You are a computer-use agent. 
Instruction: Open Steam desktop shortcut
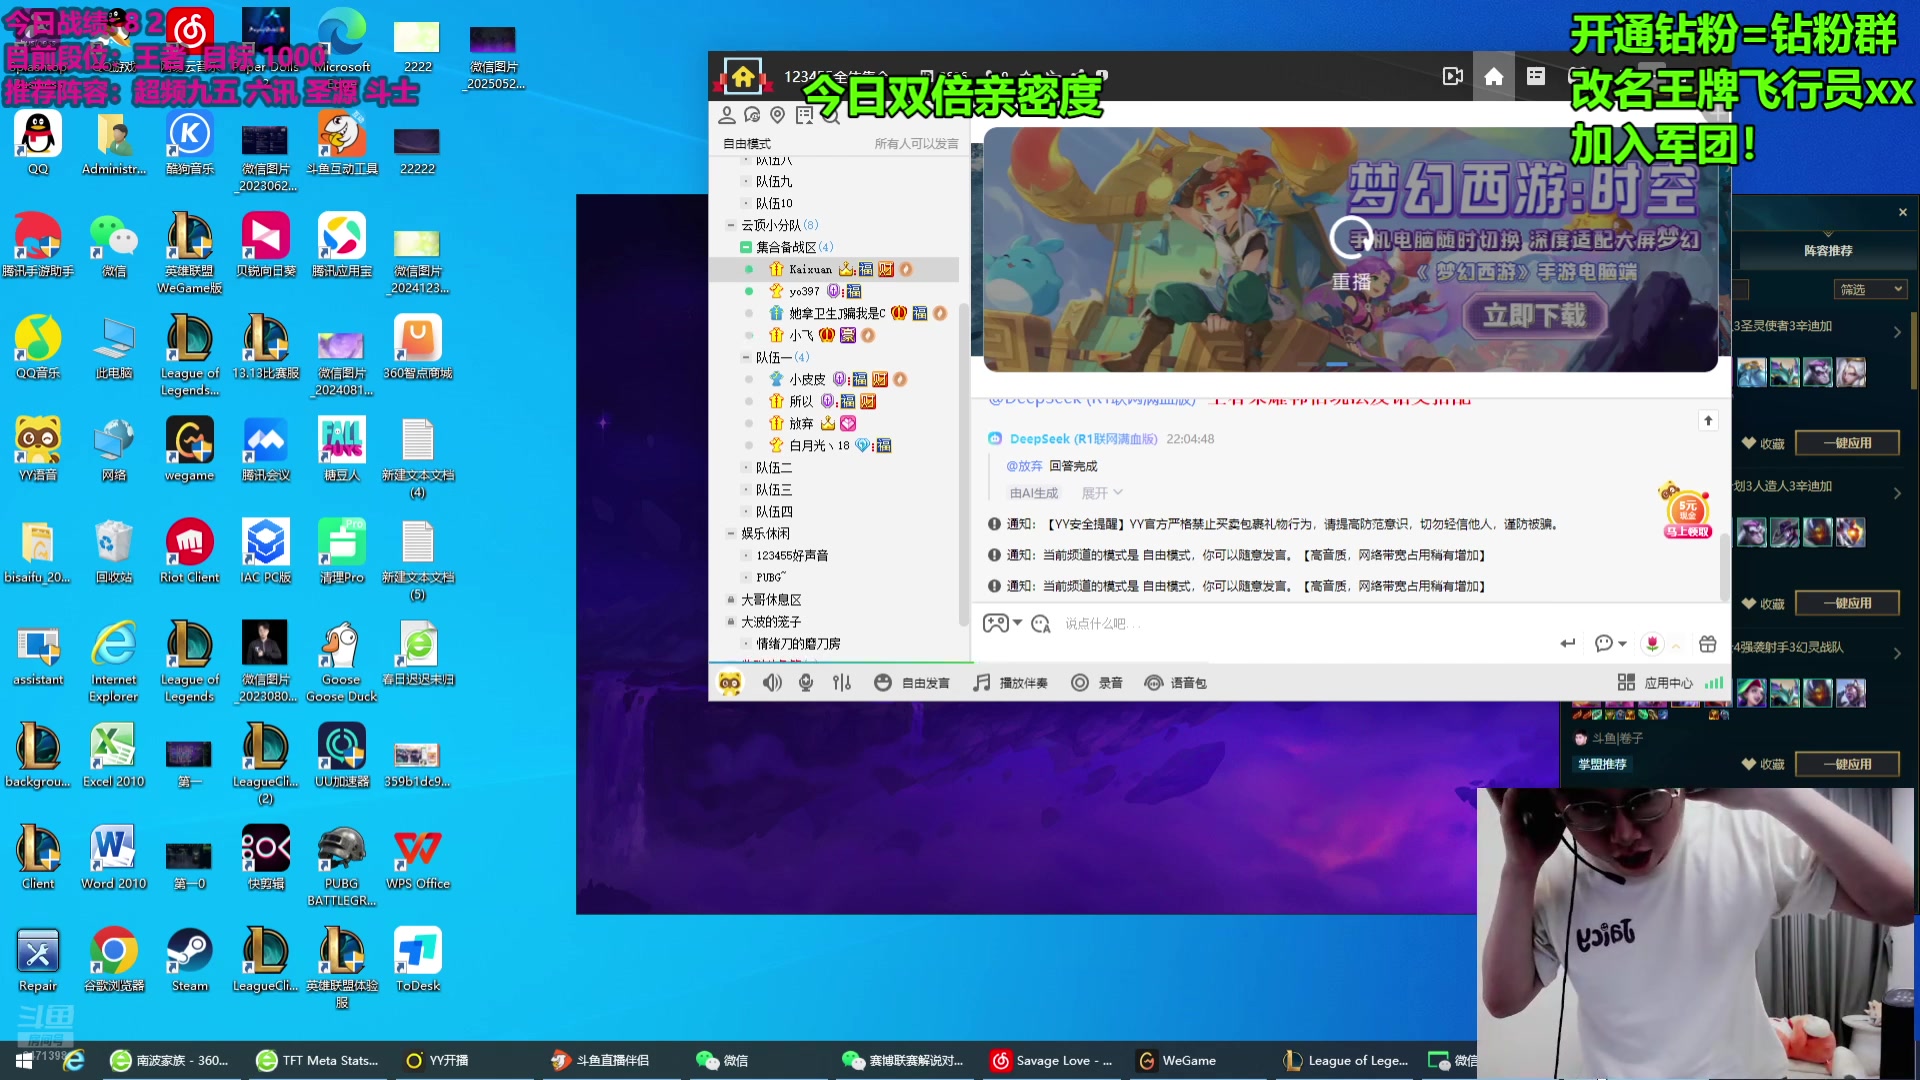point(190,960)
